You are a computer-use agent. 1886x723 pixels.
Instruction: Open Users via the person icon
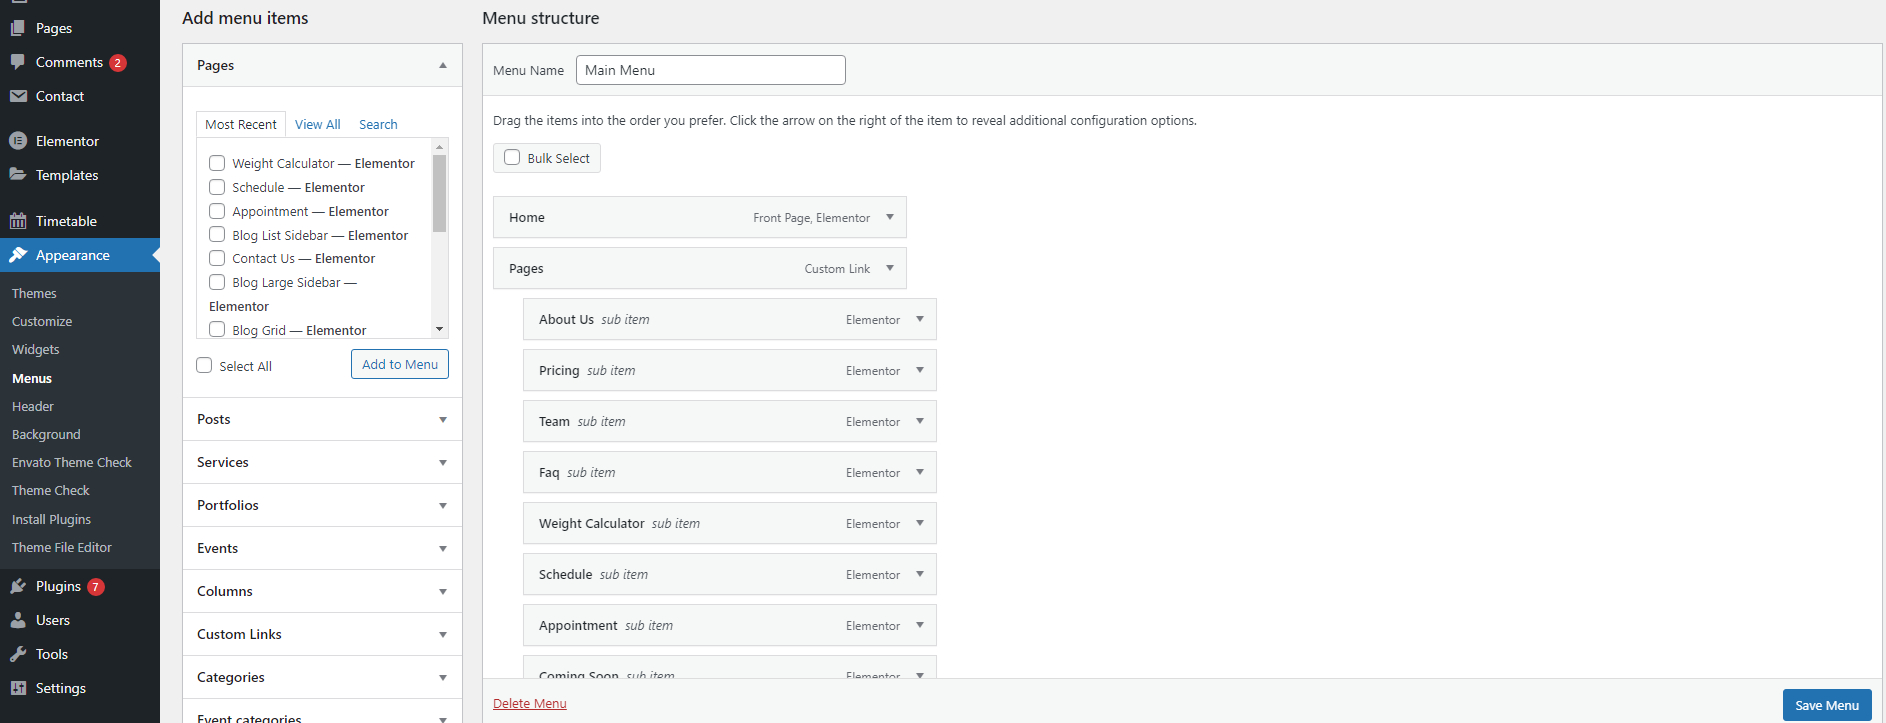point(18,620)
